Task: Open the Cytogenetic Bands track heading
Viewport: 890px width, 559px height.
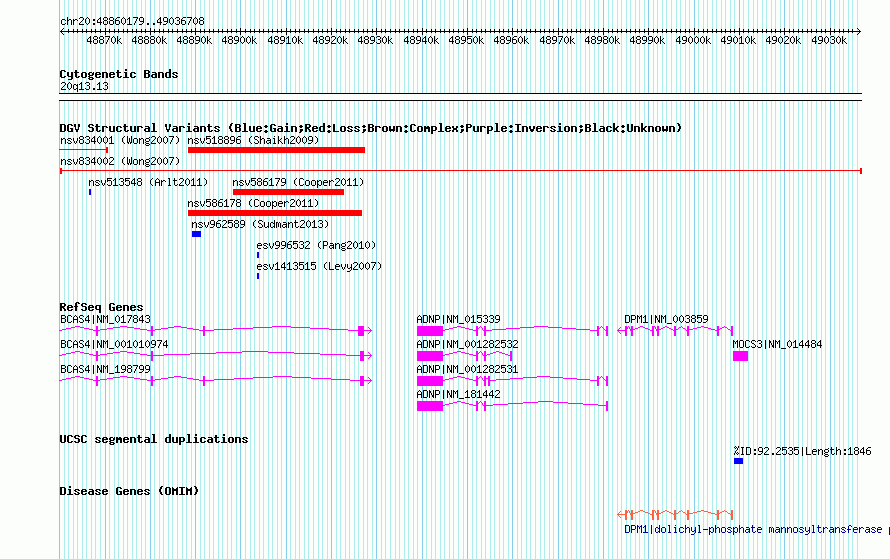Action: pos(119,74)
